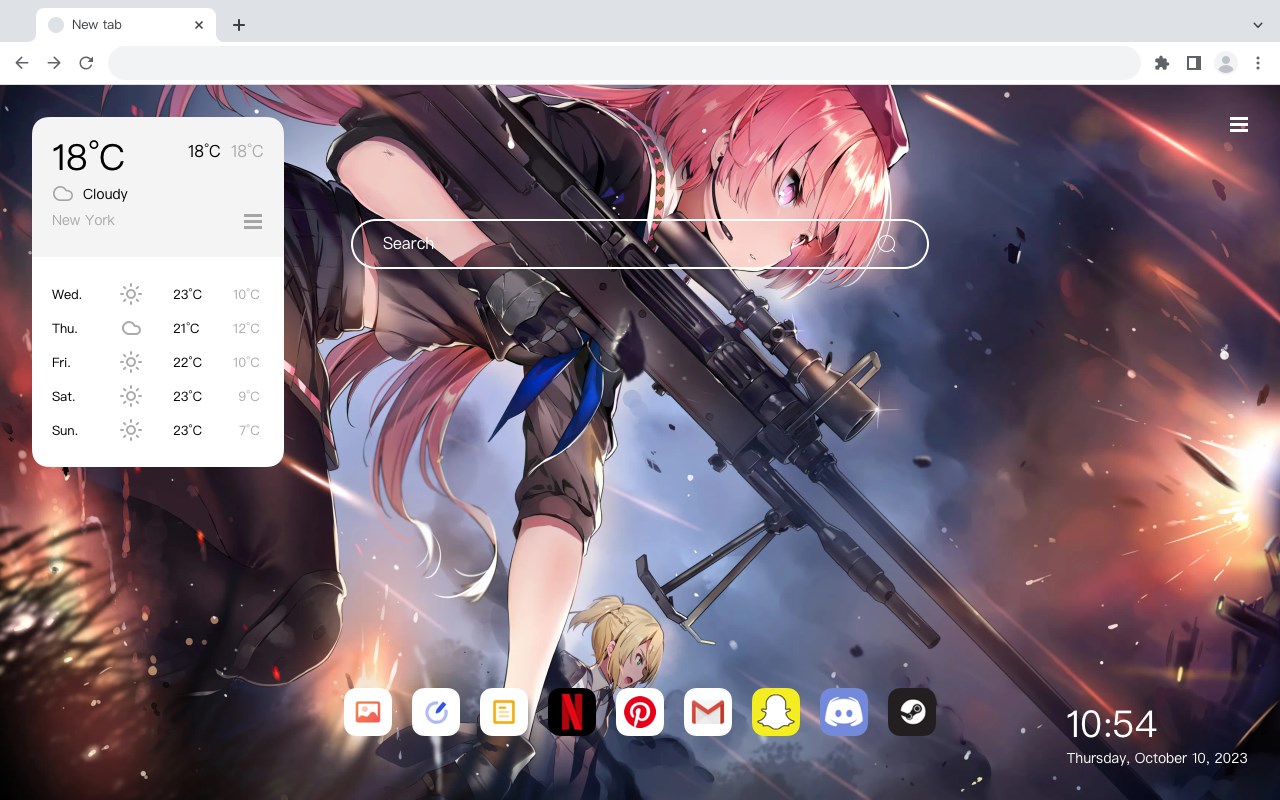Click Thursday's cloud icon
Screen dimensions: 1280x800
[131, 328]
